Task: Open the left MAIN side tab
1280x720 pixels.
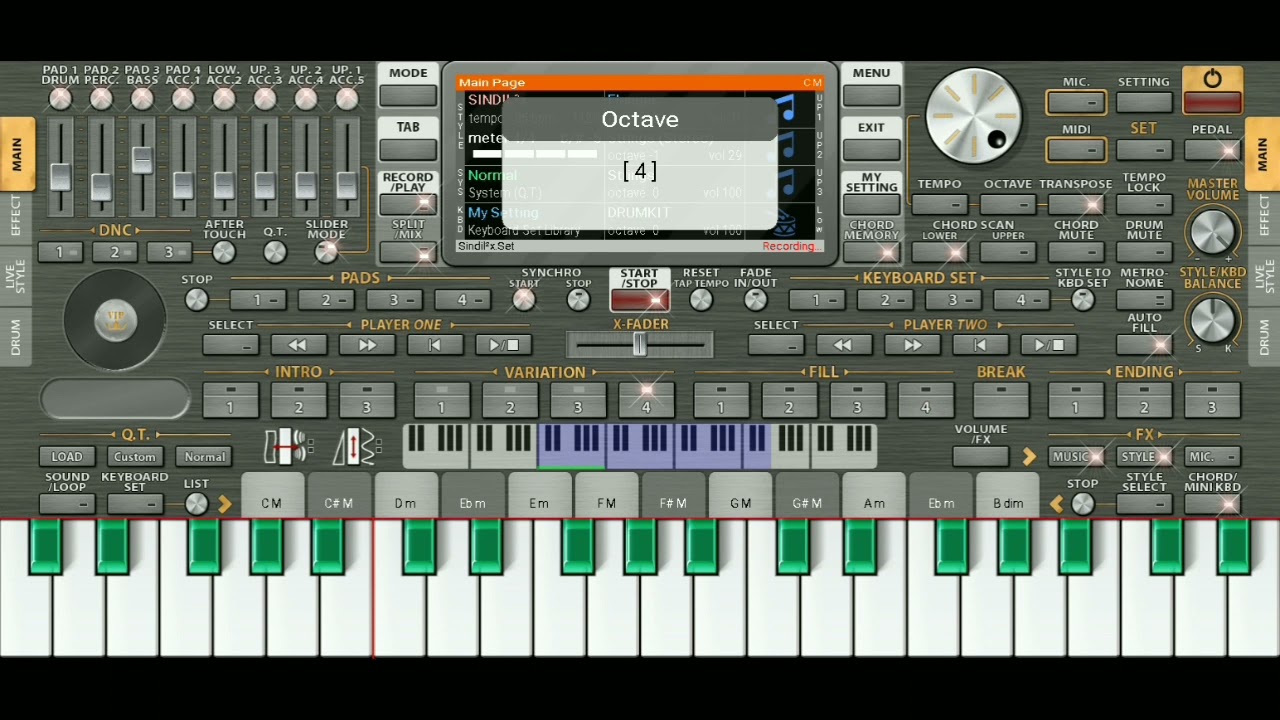Action: click(17, 154)
